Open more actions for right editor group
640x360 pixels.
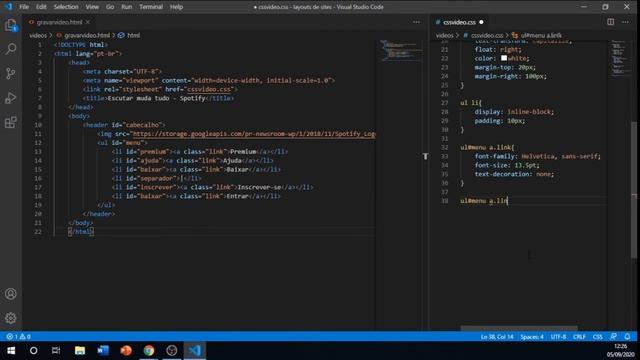(625, 22)
